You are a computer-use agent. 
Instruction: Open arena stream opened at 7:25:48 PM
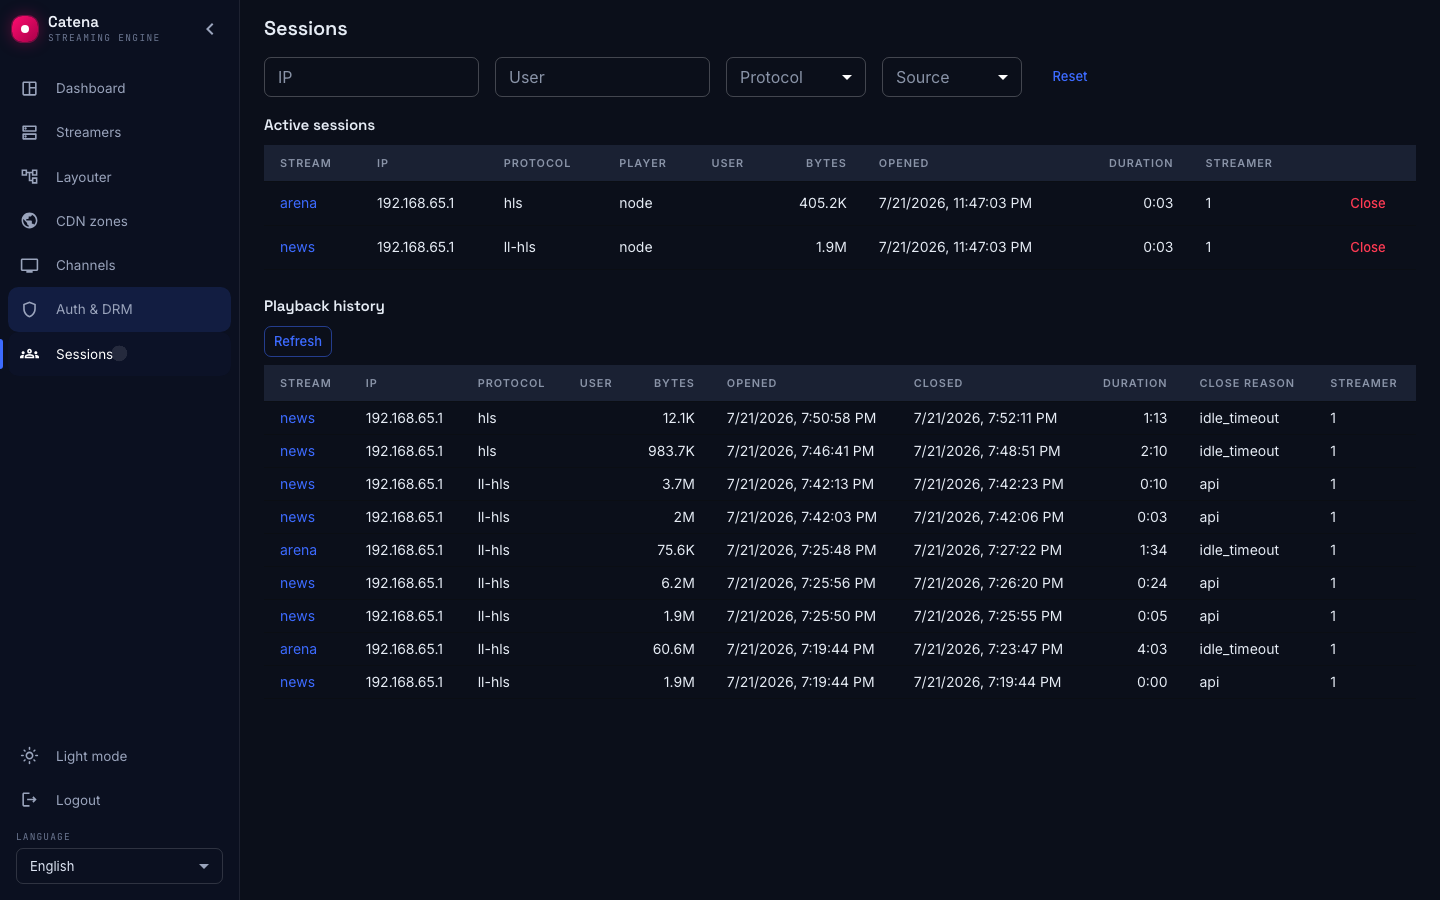298,550
